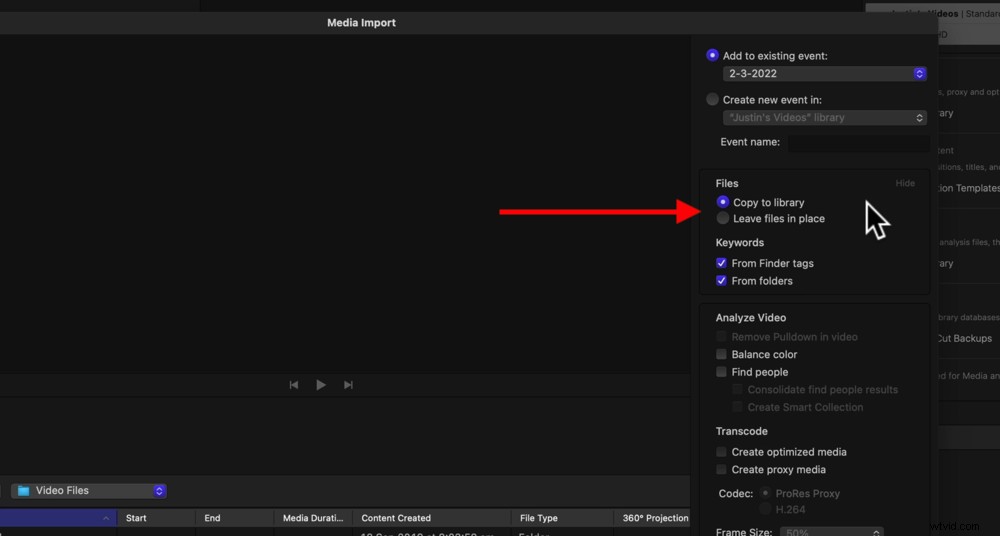Skip to the next clip button

(348, 385)
